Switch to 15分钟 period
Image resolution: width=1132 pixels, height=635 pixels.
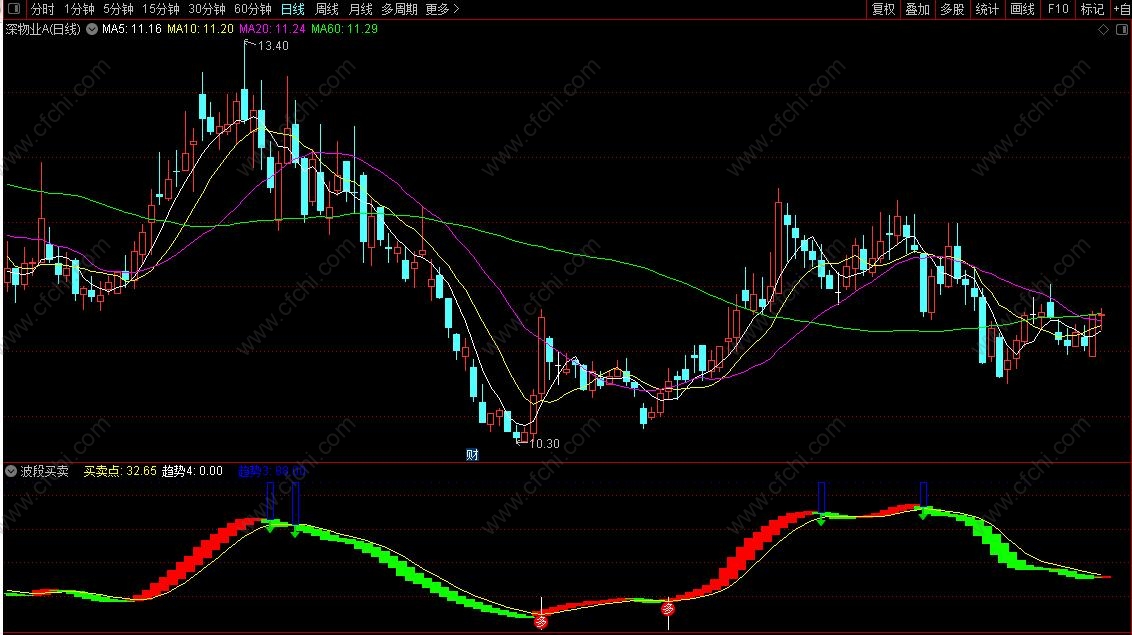pos(160,9)
